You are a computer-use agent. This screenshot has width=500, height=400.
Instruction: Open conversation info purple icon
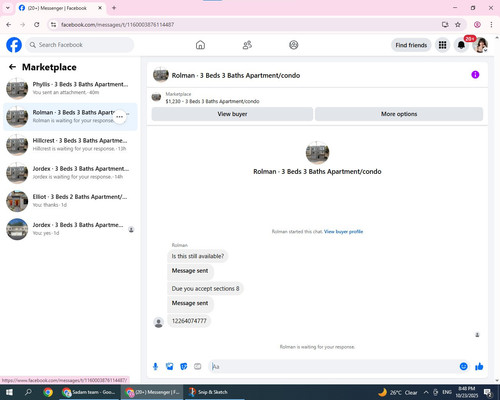point(475,75)
